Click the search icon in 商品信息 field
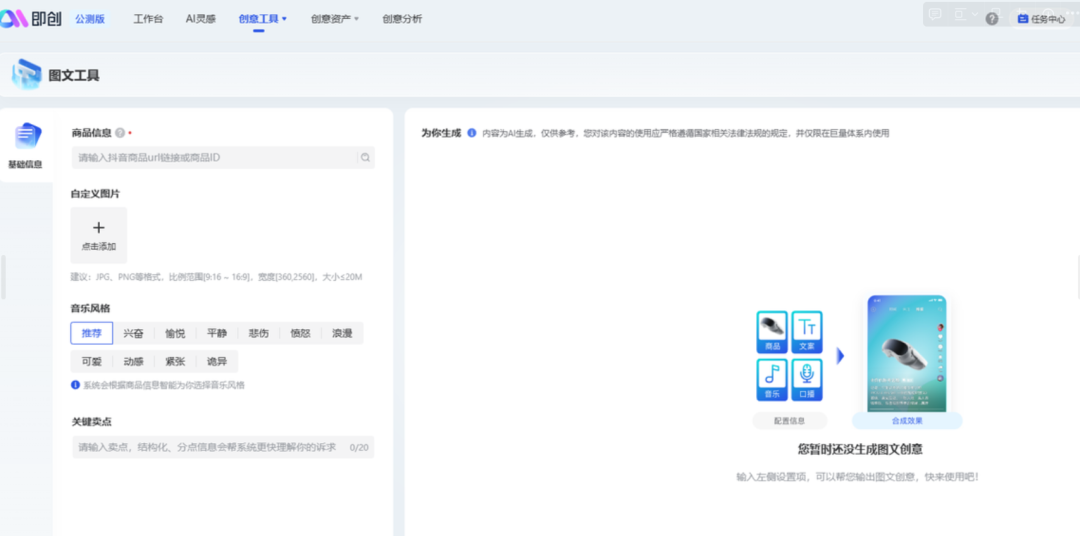The width and height of the screenshot is (1080, 536). coord(366,158)
